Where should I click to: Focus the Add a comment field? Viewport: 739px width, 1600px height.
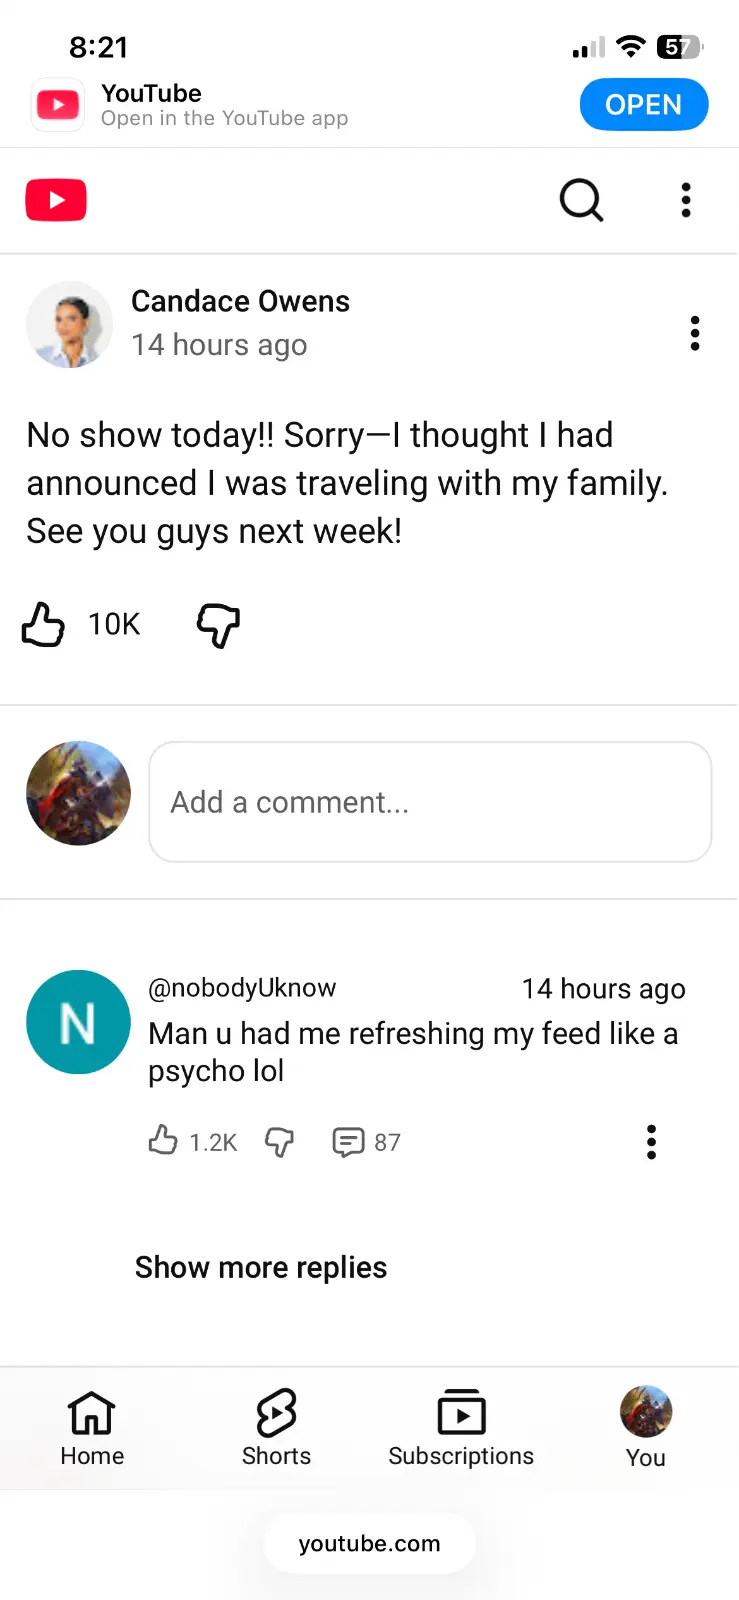click(430, 802)
